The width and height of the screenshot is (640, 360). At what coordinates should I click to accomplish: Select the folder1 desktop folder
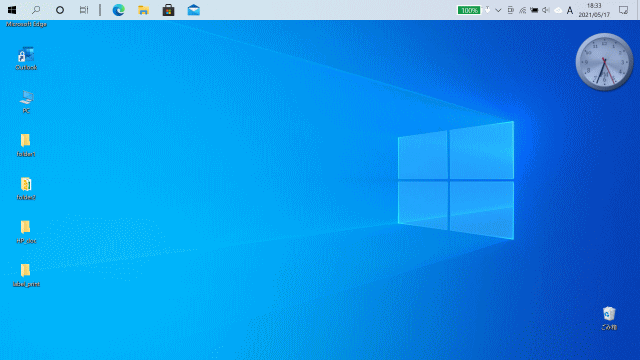26,145
